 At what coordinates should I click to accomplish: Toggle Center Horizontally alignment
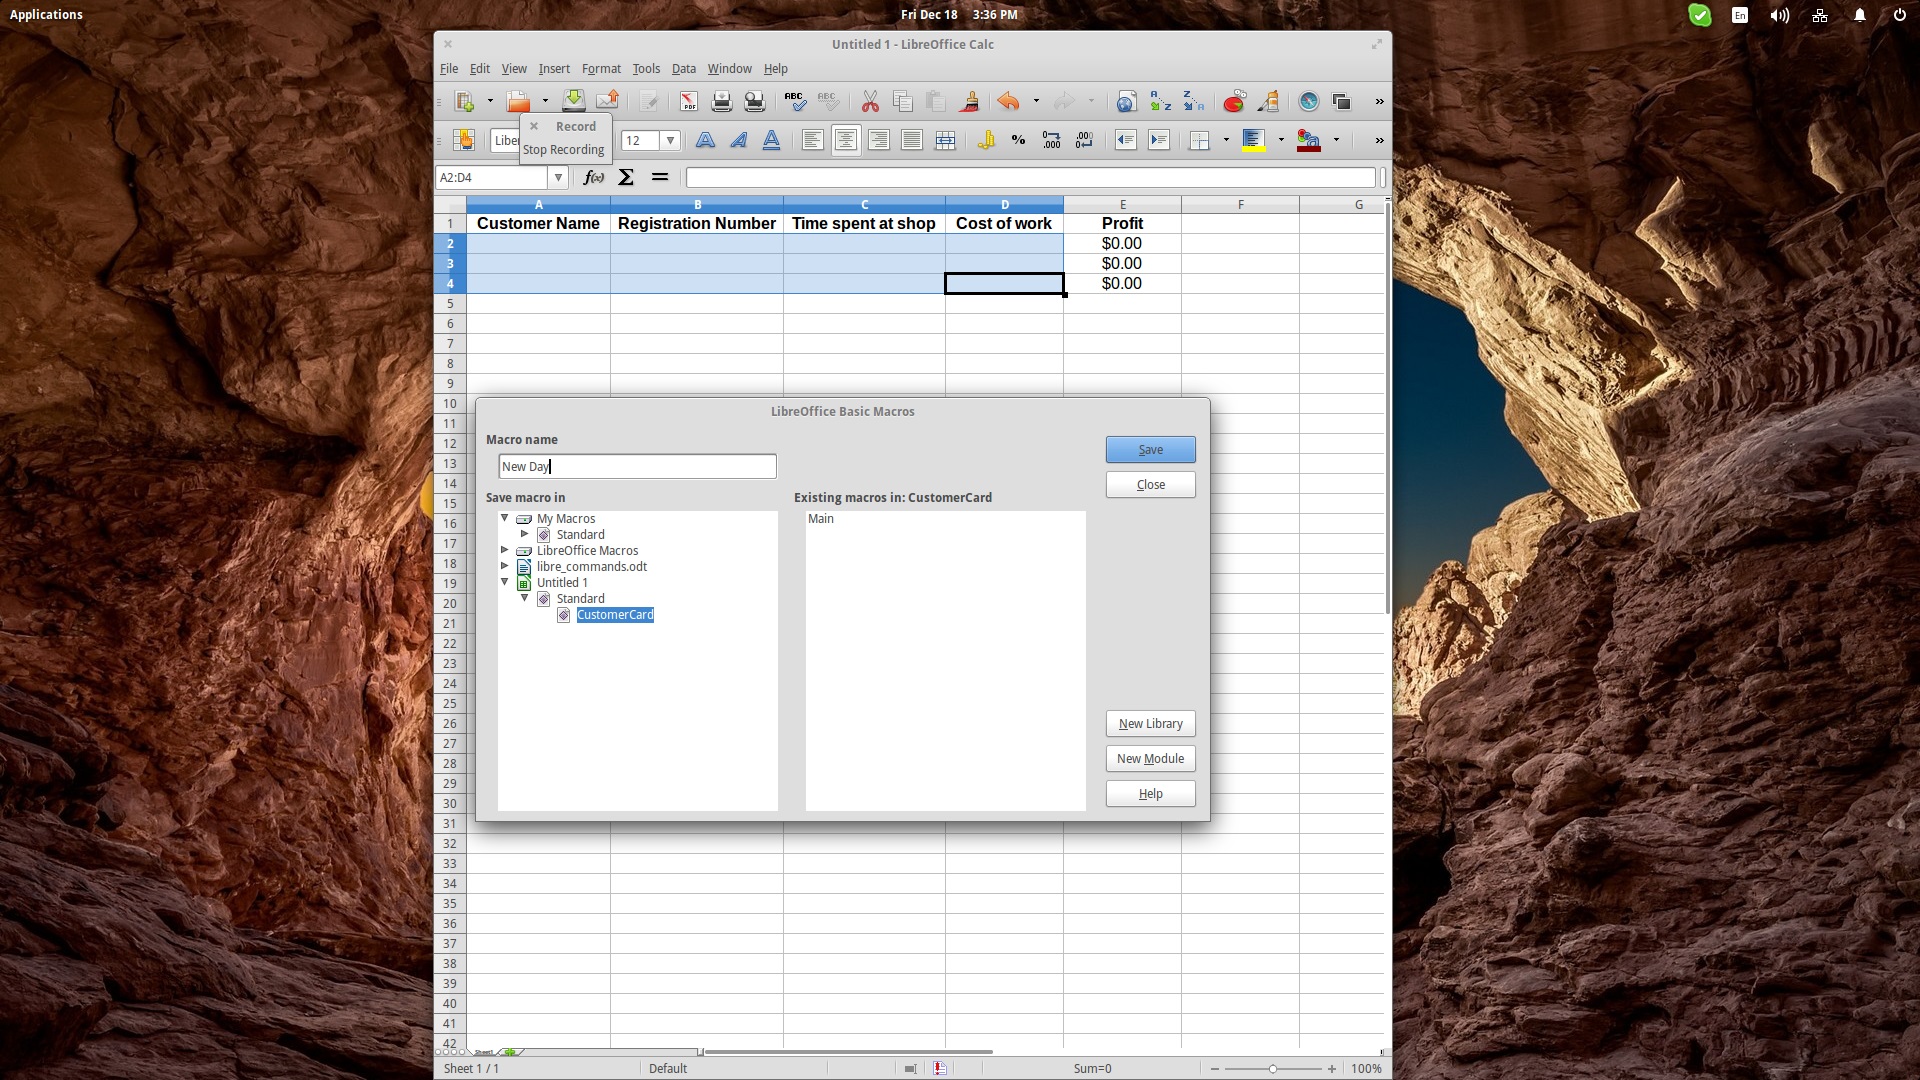[x=846, y=140]
